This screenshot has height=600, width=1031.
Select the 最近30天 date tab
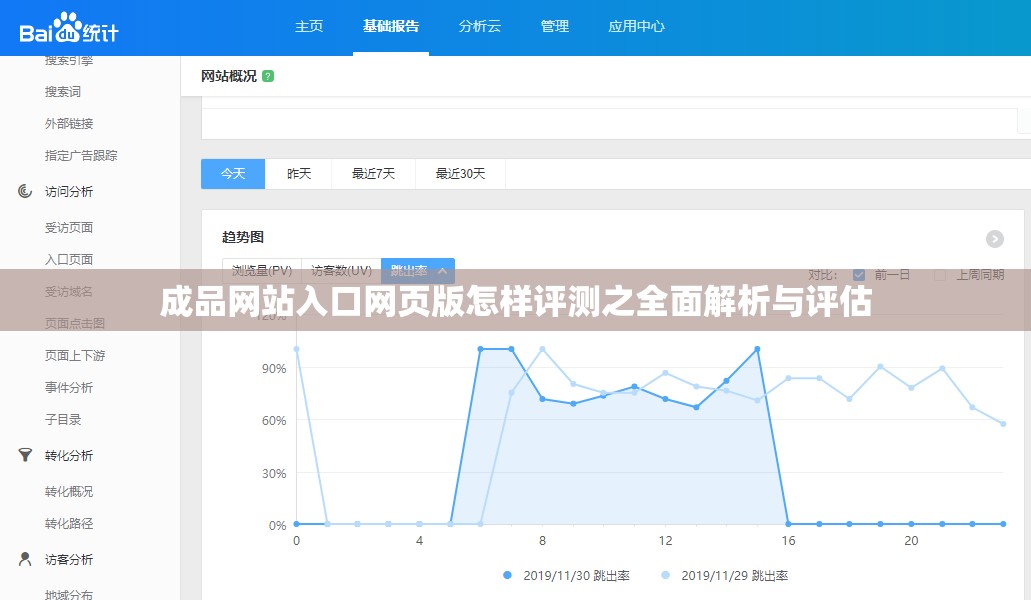(460, 173)
